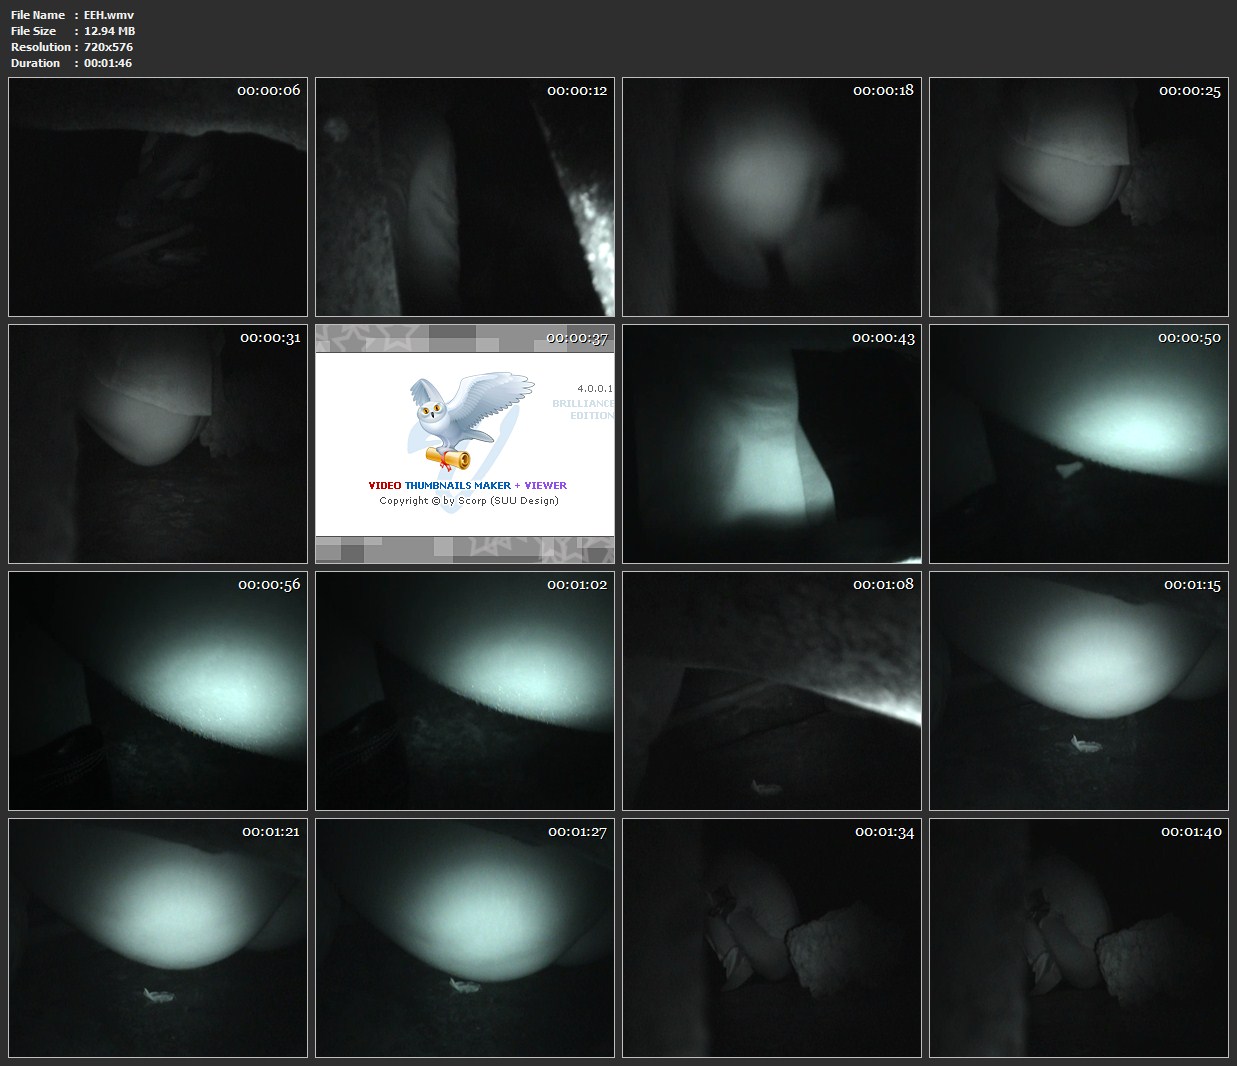Click the thumbnail at 00:00:50
1237x1066 pixels.
tap(1078, 444)
